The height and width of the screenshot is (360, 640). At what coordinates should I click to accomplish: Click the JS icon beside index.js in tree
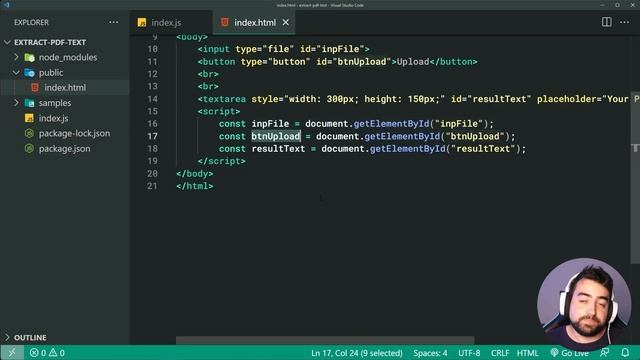(x=29, y=118)
